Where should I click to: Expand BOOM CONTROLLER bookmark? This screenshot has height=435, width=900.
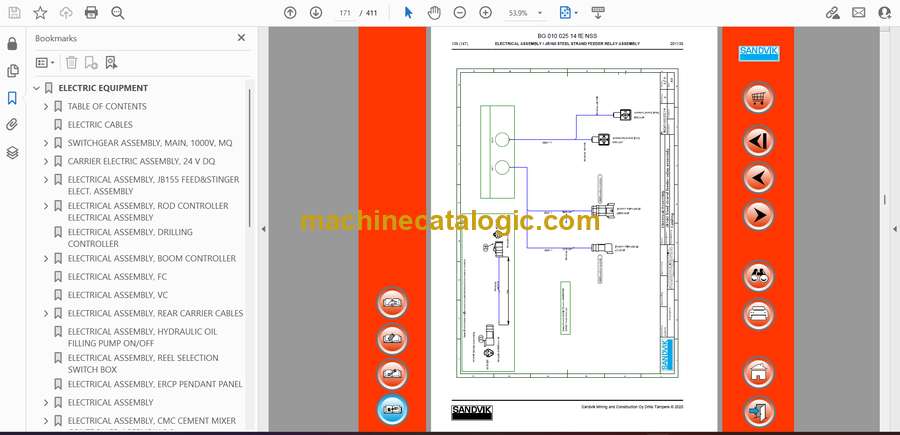[46, 259]
